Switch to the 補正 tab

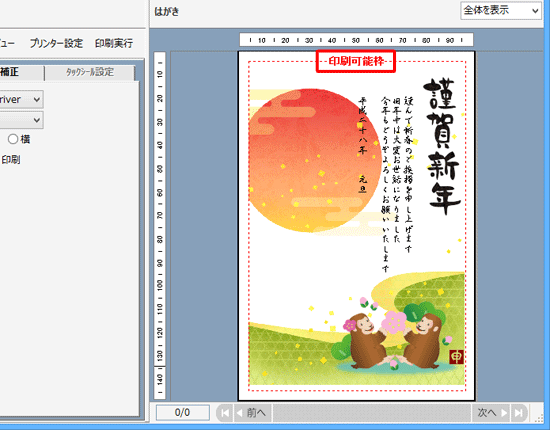coord(22,72)
